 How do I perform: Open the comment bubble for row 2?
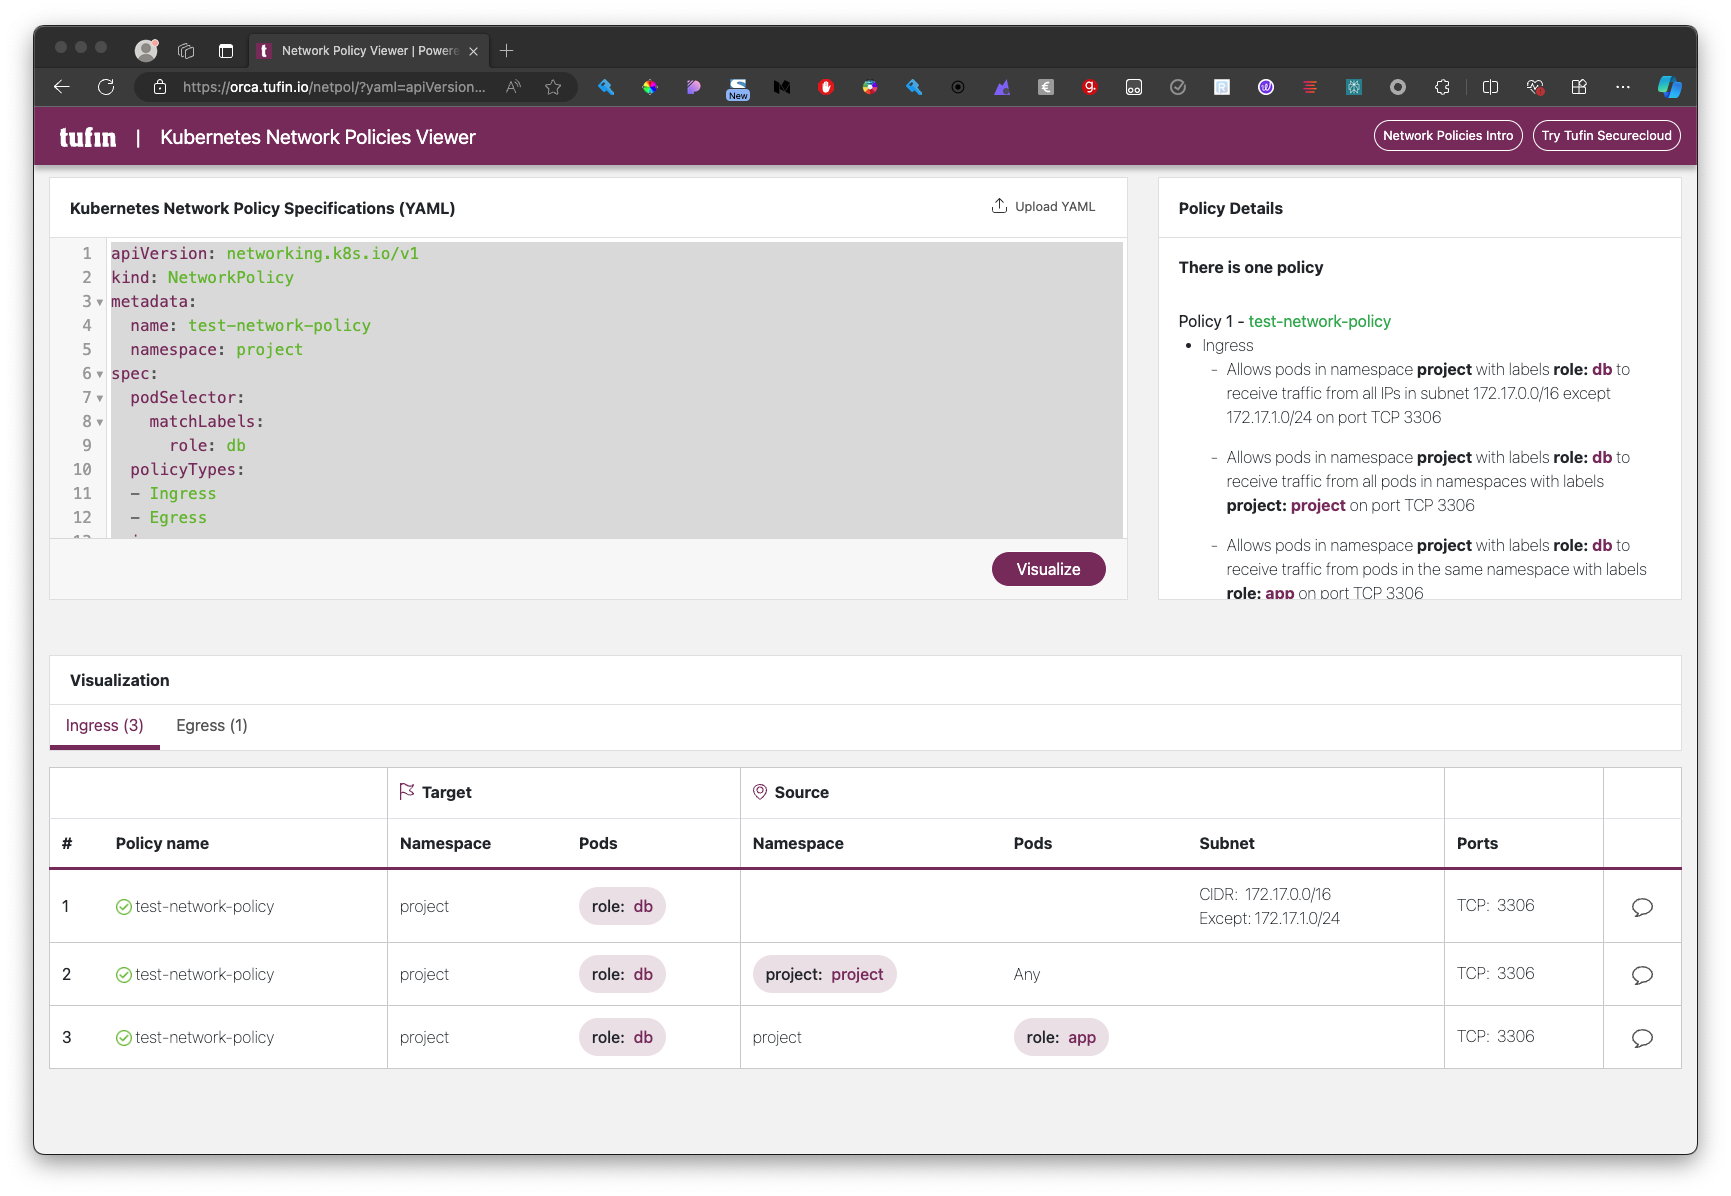1642,975
